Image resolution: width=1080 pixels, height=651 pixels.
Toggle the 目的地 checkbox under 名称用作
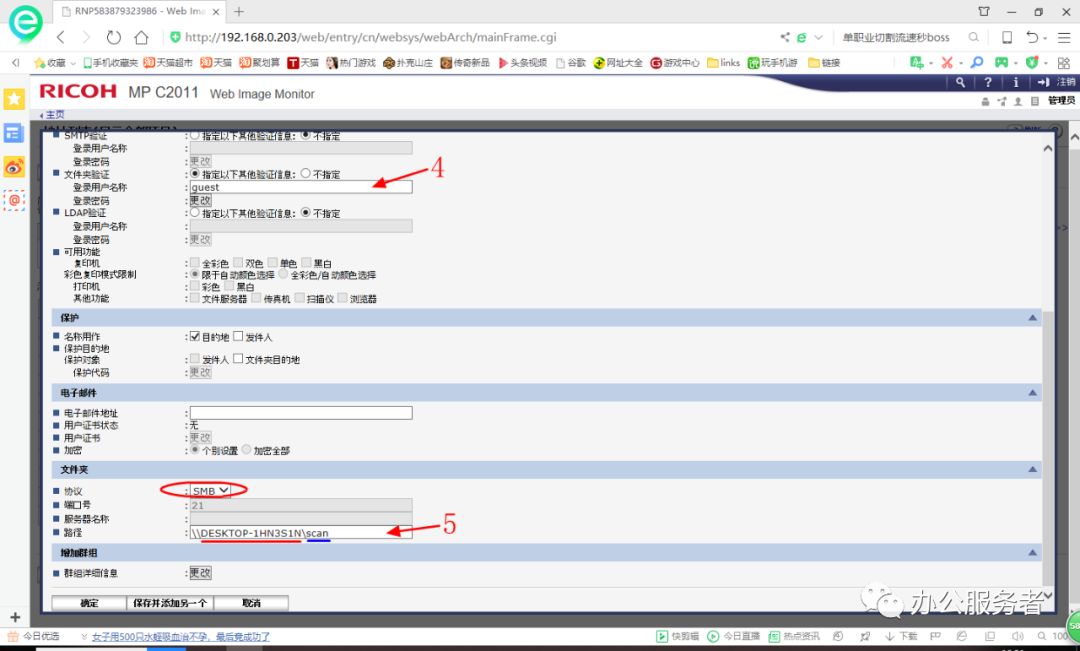[x=195, y=336]
